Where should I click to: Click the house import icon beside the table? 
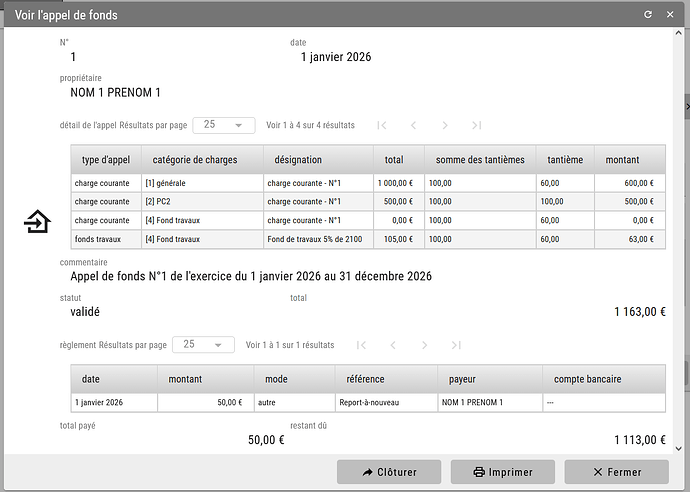pos(37,221)
